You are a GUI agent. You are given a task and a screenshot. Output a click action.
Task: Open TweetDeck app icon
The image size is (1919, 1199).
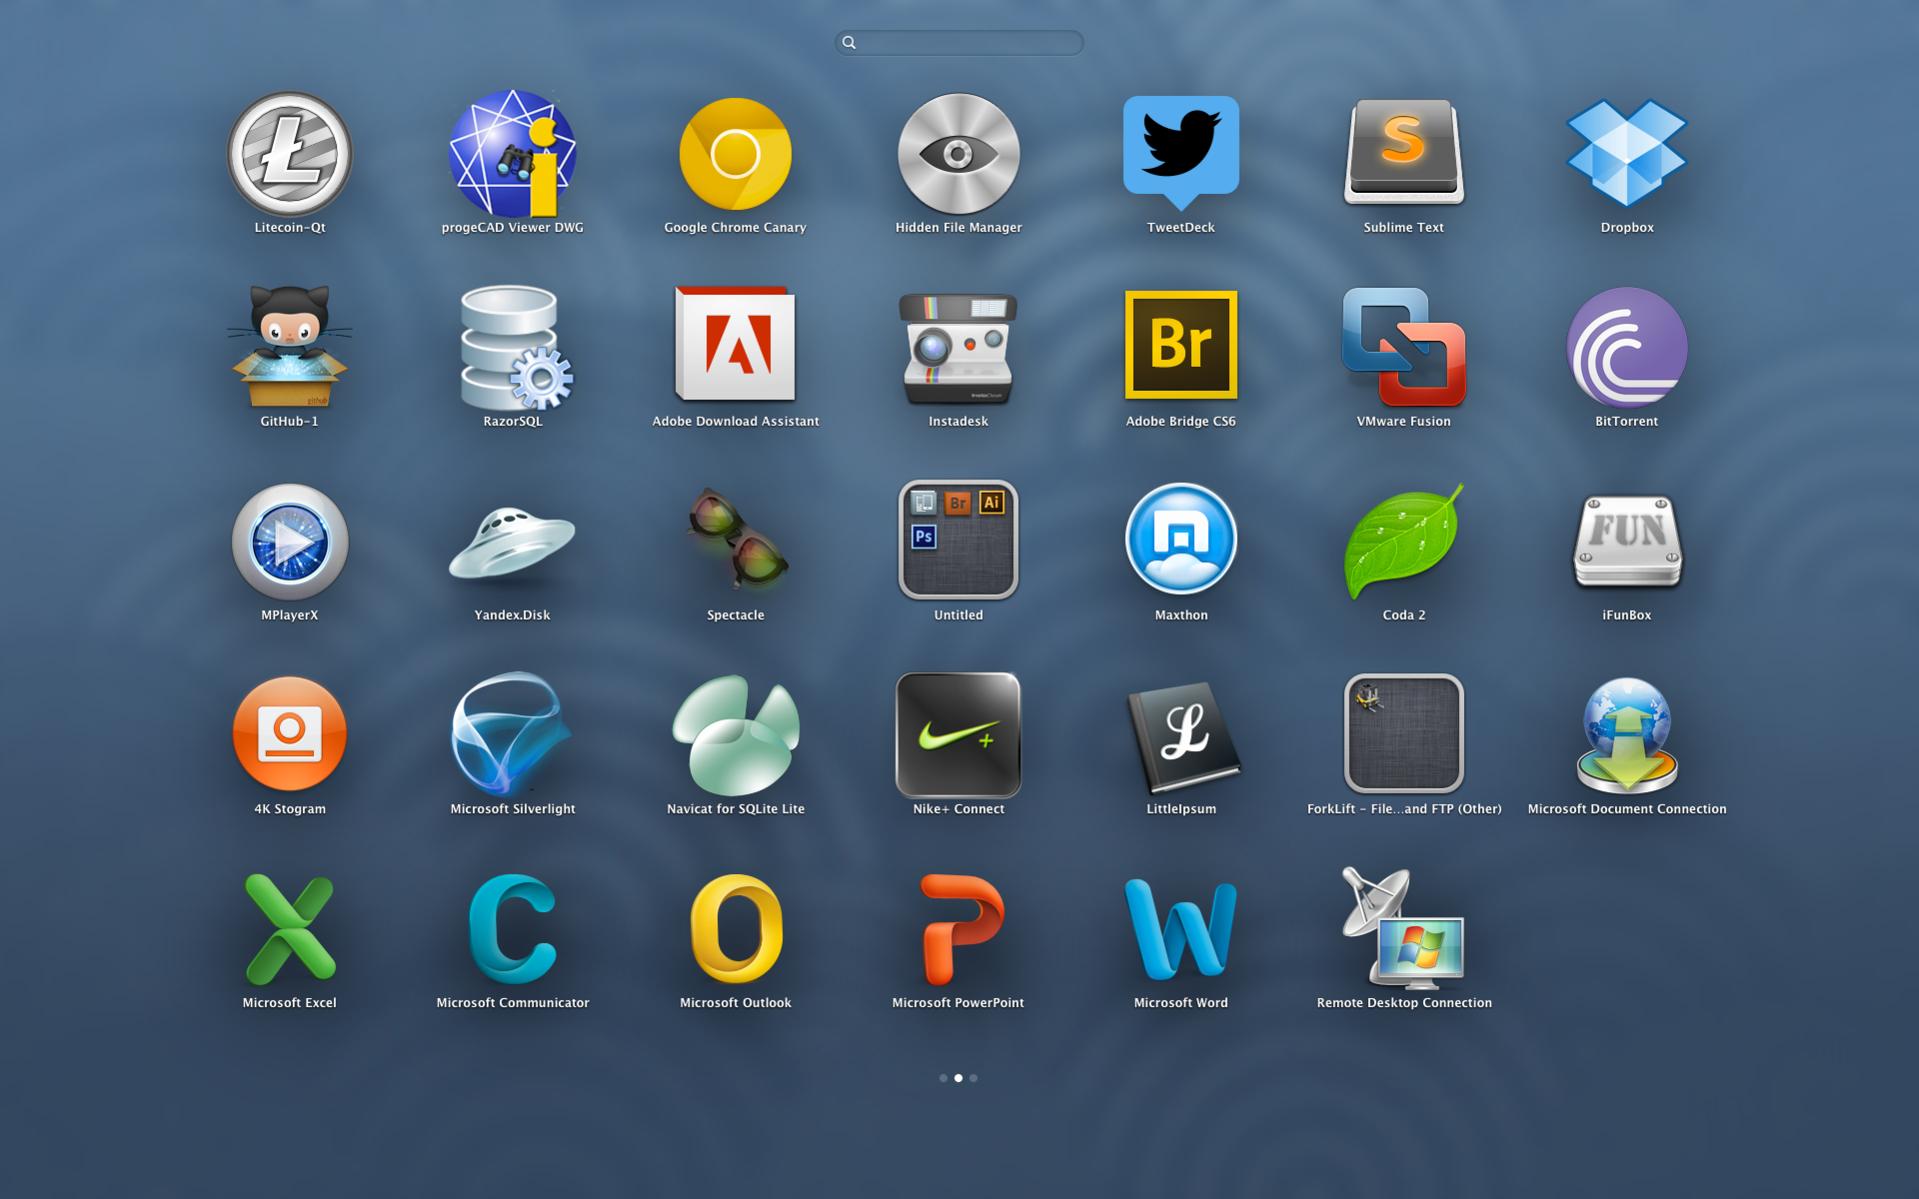[1180, 151]
